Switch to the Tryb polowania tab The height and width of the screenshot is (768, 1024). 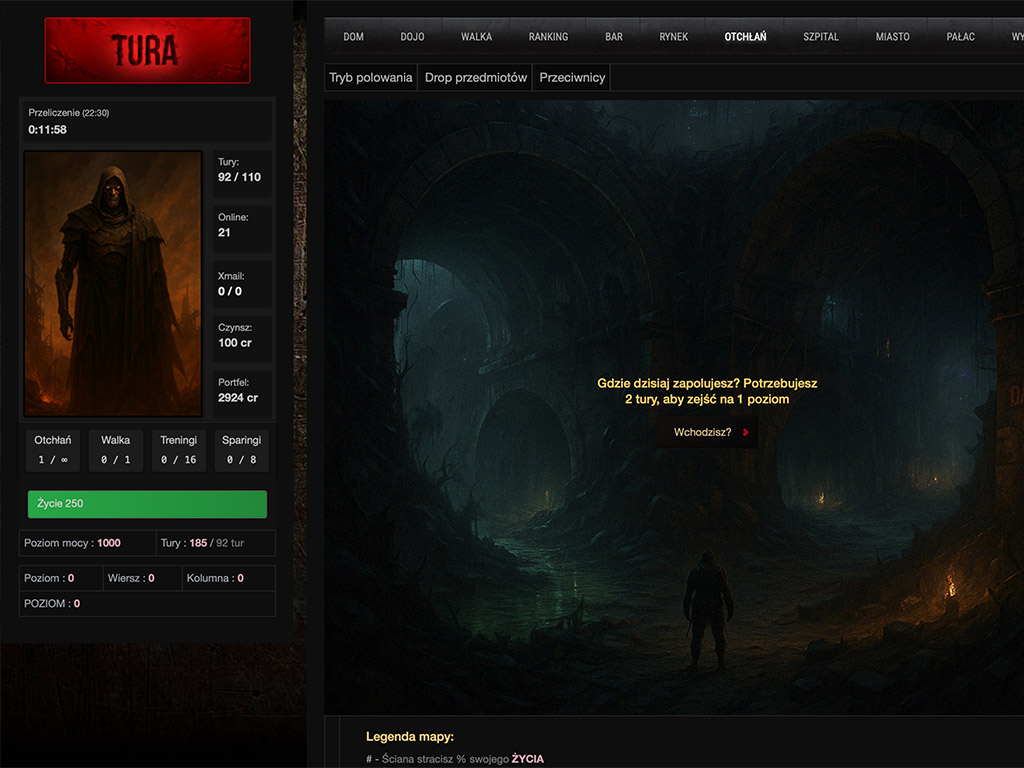coord(370,78)
